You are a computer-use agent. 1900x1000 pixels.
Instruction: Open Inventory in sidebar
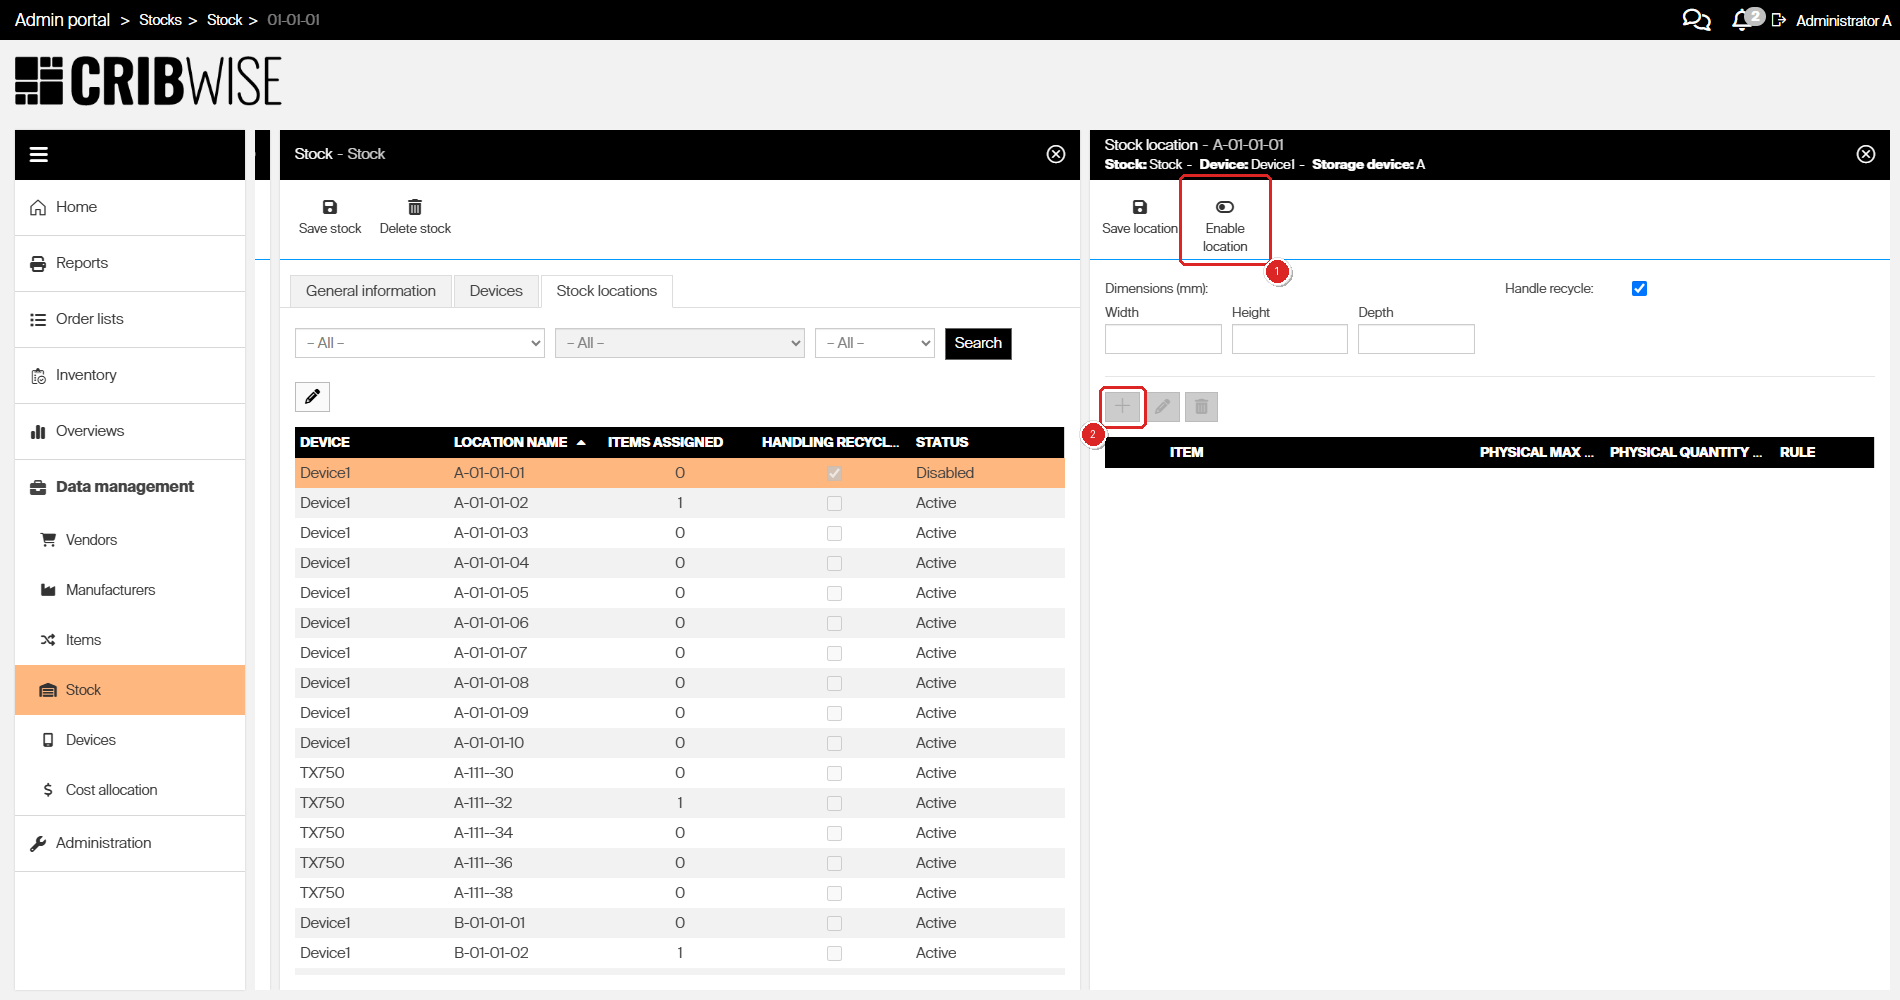click(x=130, y=375)
